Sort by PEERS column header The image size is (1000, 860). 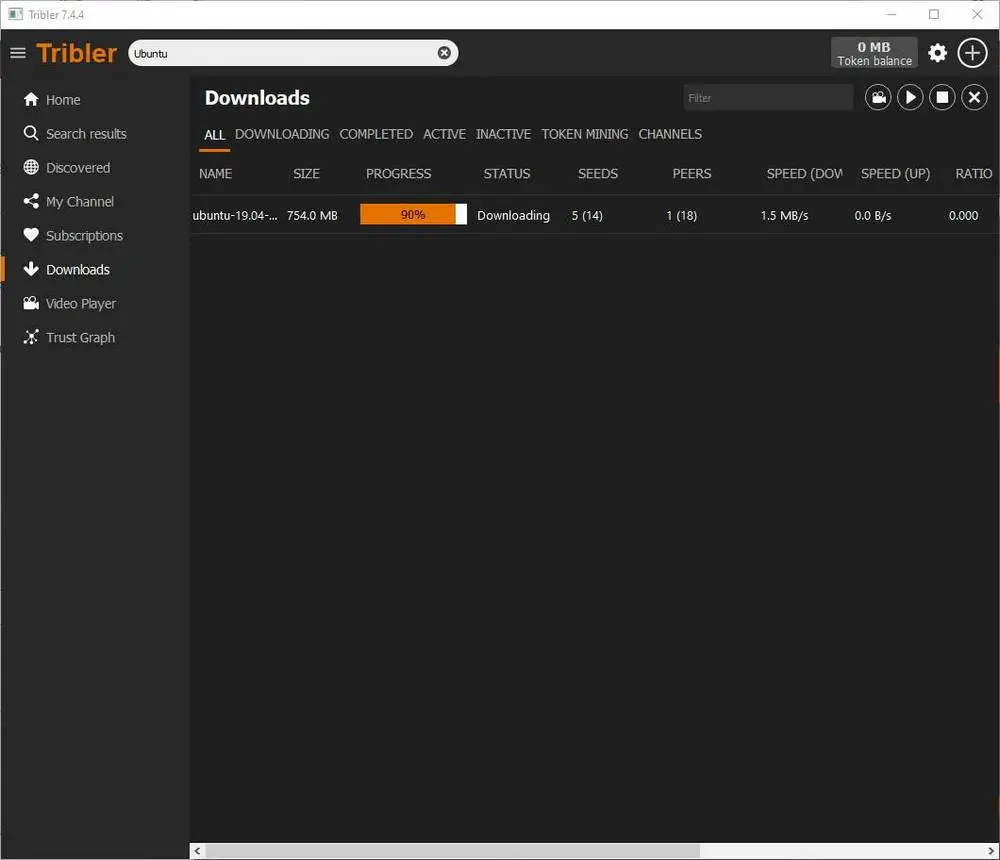point(692,174)
